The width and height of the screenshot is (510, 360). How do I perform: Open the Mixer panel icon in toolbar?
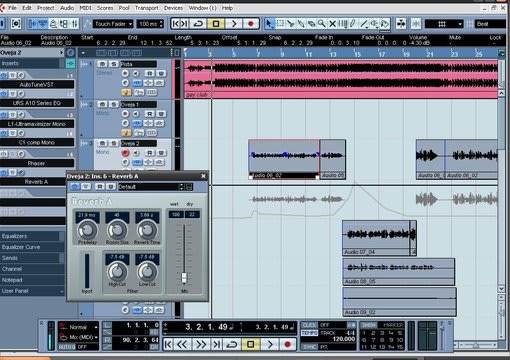coord(75,24)
